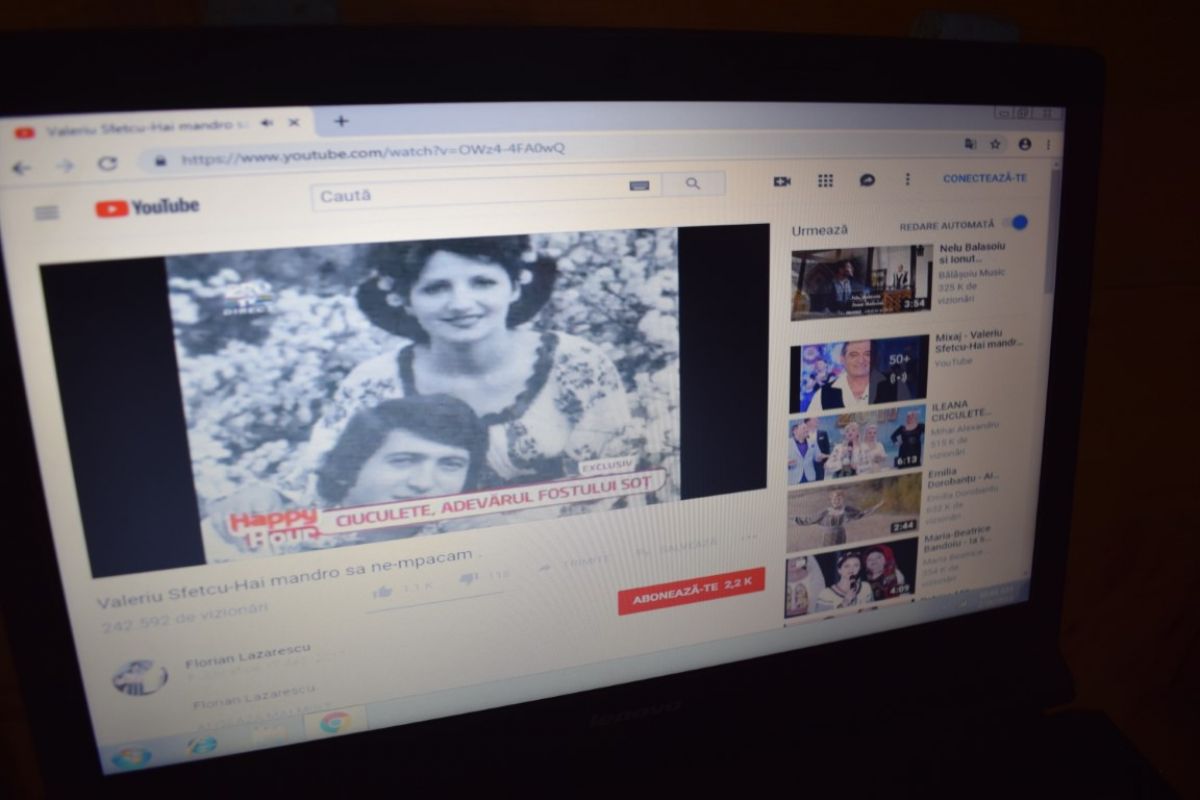Click the create video camera icon

pos(782,181)
